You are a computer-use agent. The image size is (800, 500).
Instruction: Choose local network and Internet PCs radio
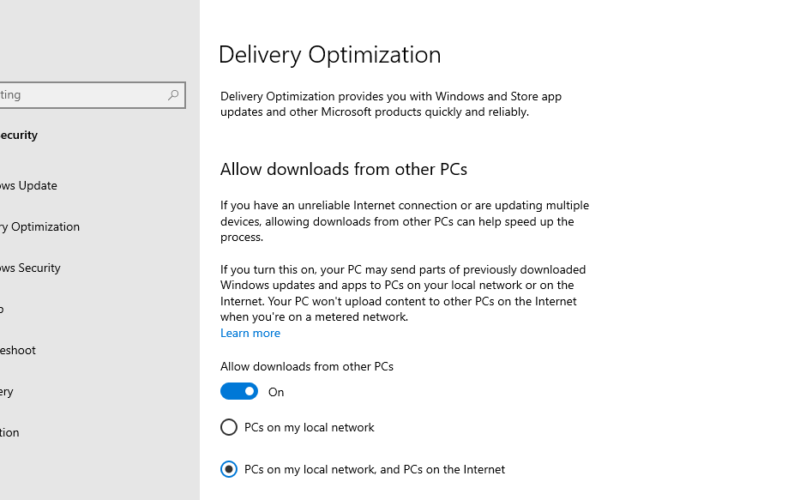(x=229, y=469)
